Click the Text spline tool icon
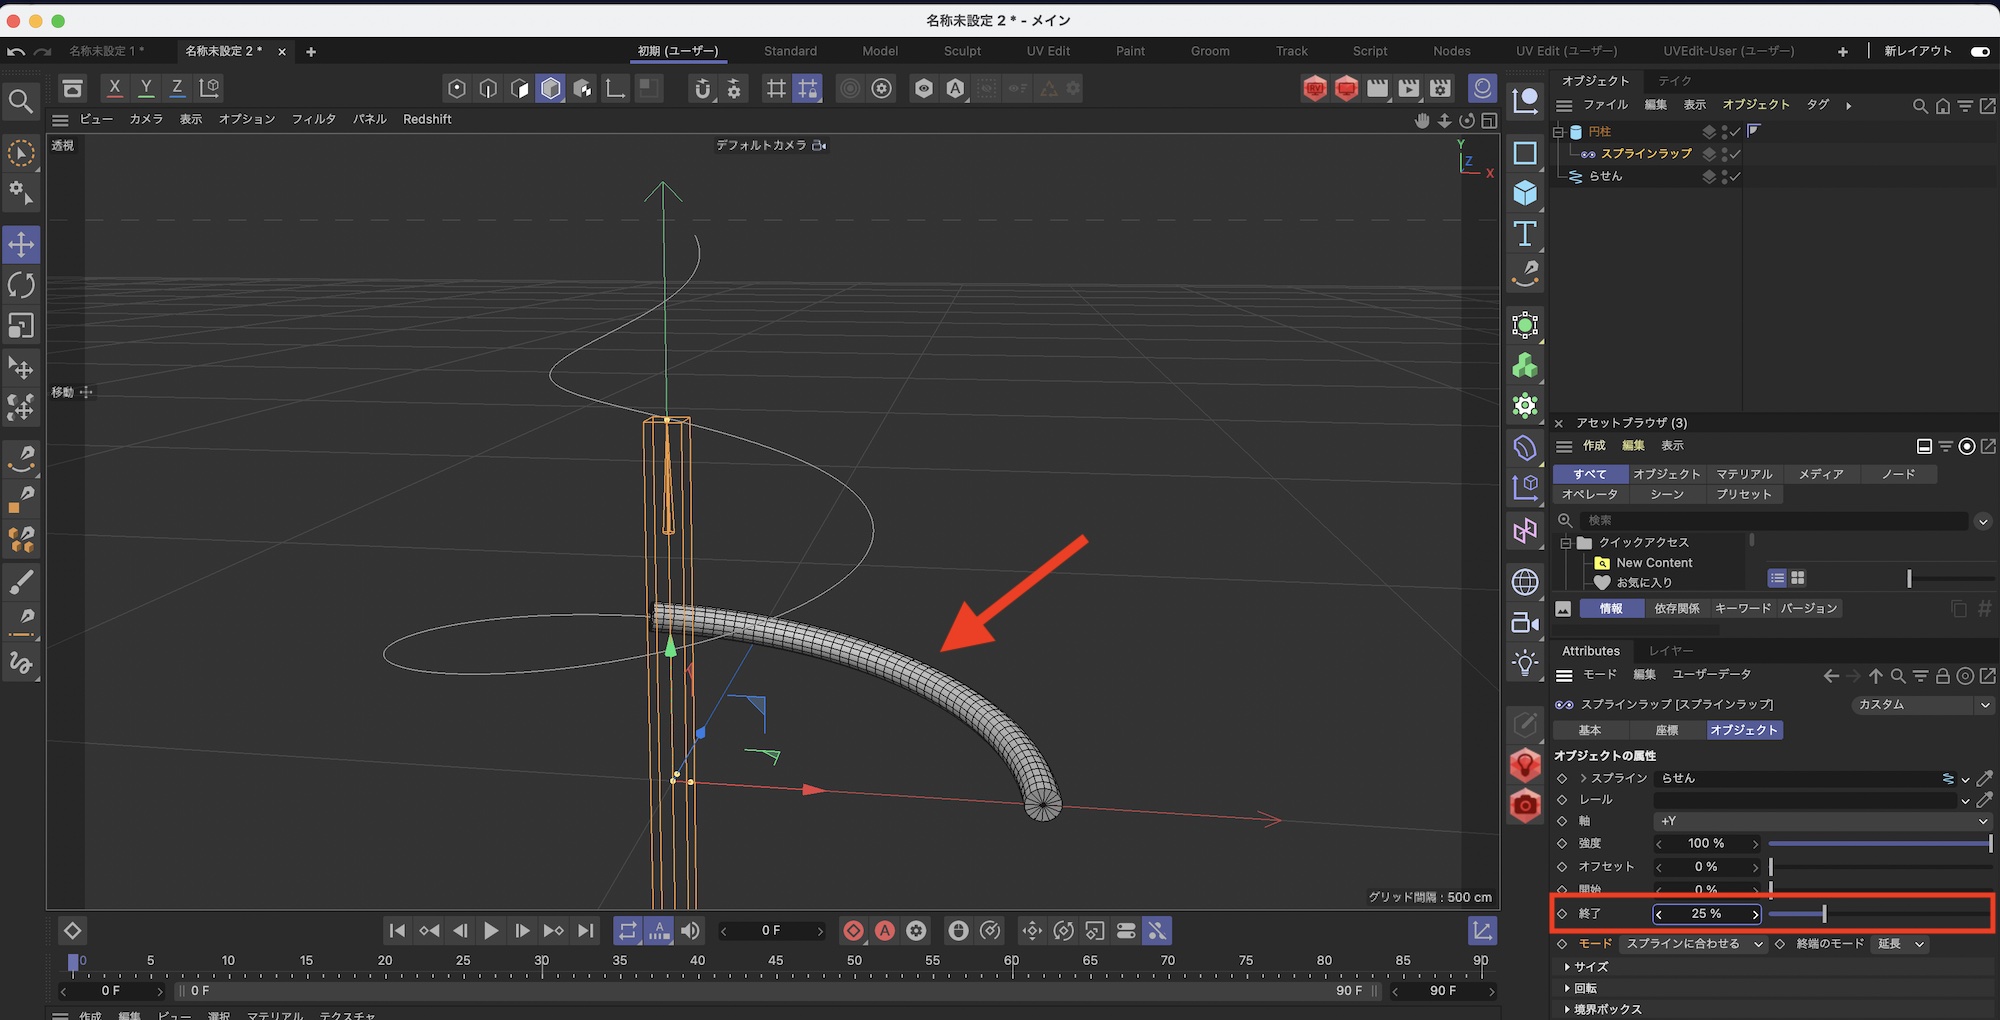Screen dimensions: 2000x1020 [x=1525, y=234]
